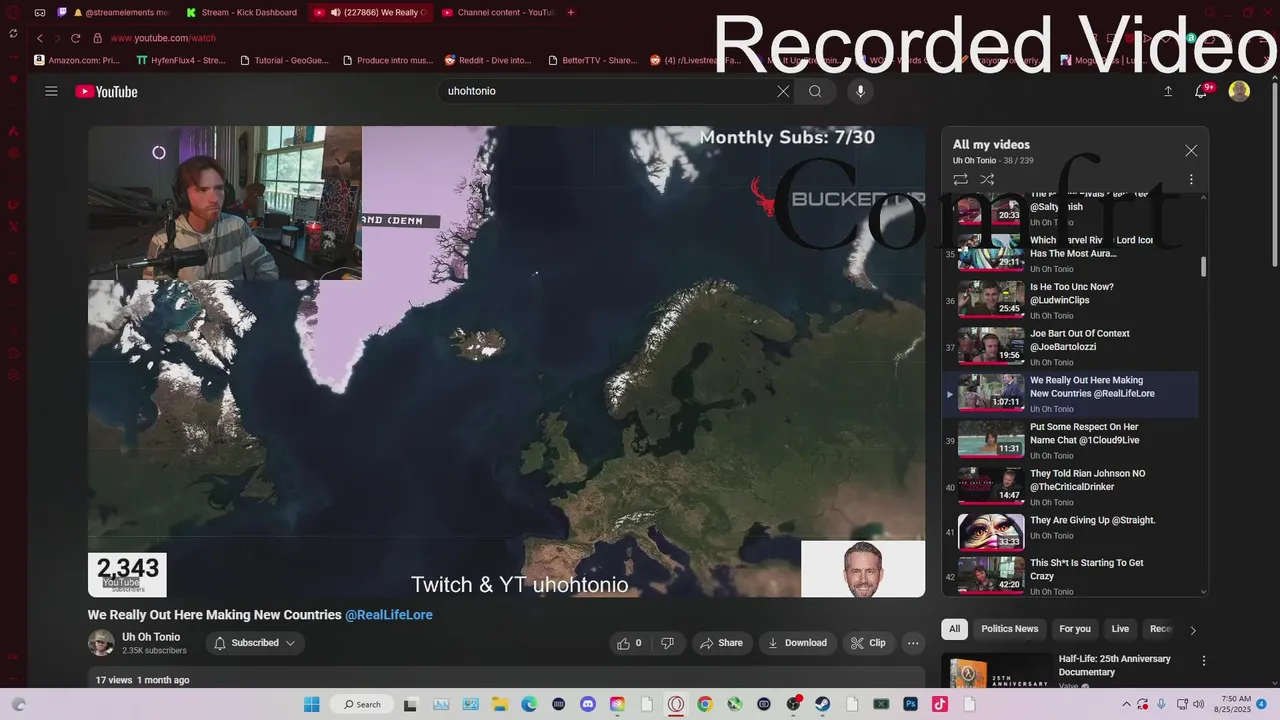Download this video
The width and height of the screenshot is (1280, 720).
[x=797, y=643]
